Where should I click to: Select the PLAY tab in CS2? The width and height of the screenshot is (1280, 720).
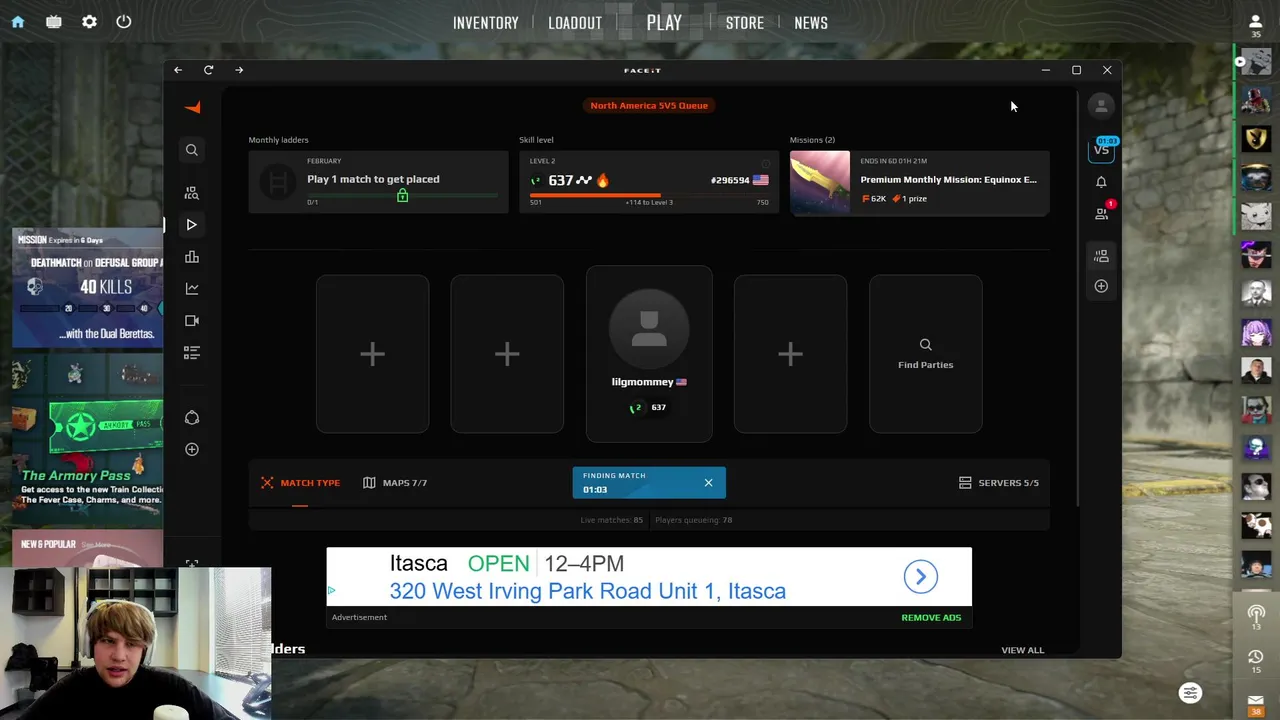coord(664,22)
